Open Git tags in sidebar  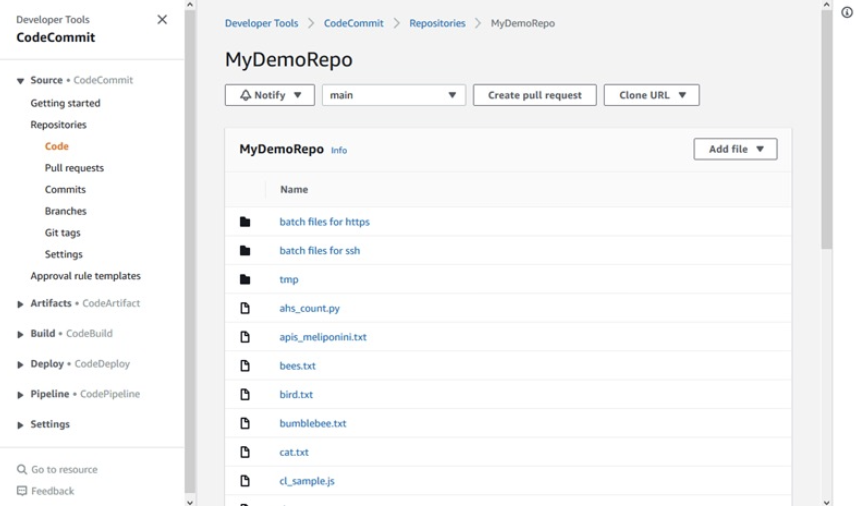coord(63,233)
